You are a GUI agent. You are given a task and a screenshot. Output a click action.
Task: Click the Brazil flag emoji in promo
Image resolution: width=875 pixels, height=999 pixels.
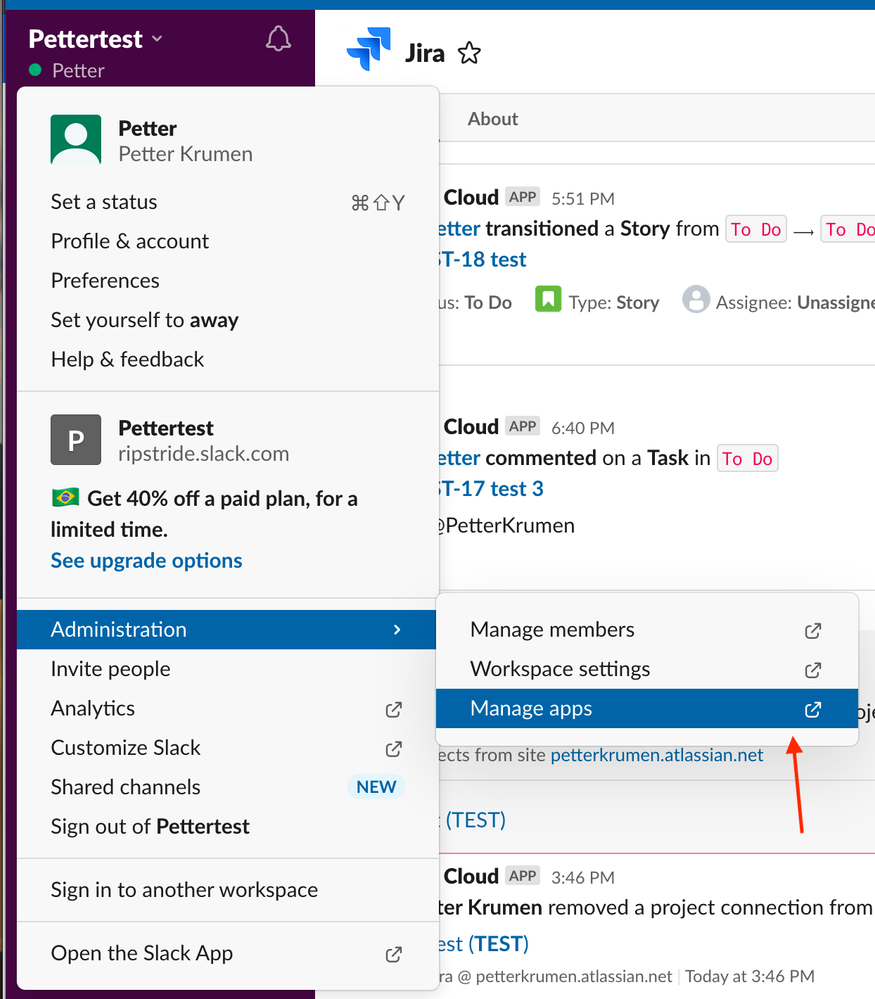click(x=66, y=497)
